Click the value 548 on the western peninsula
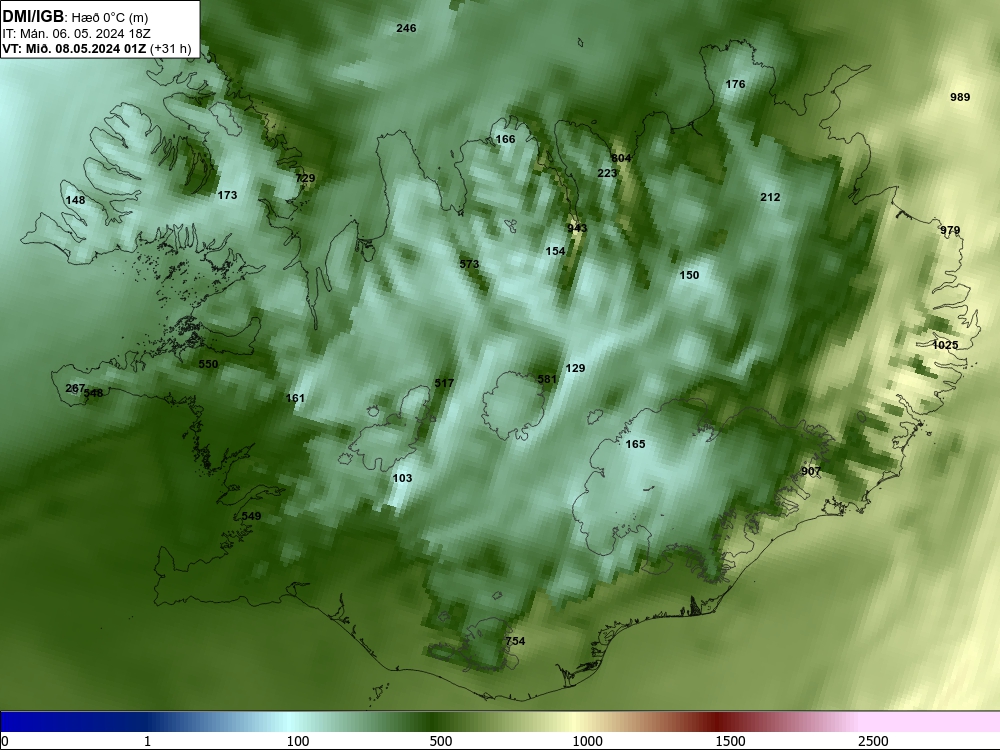This screenshot has height=750, width=1000. click(x=94, y=393)
